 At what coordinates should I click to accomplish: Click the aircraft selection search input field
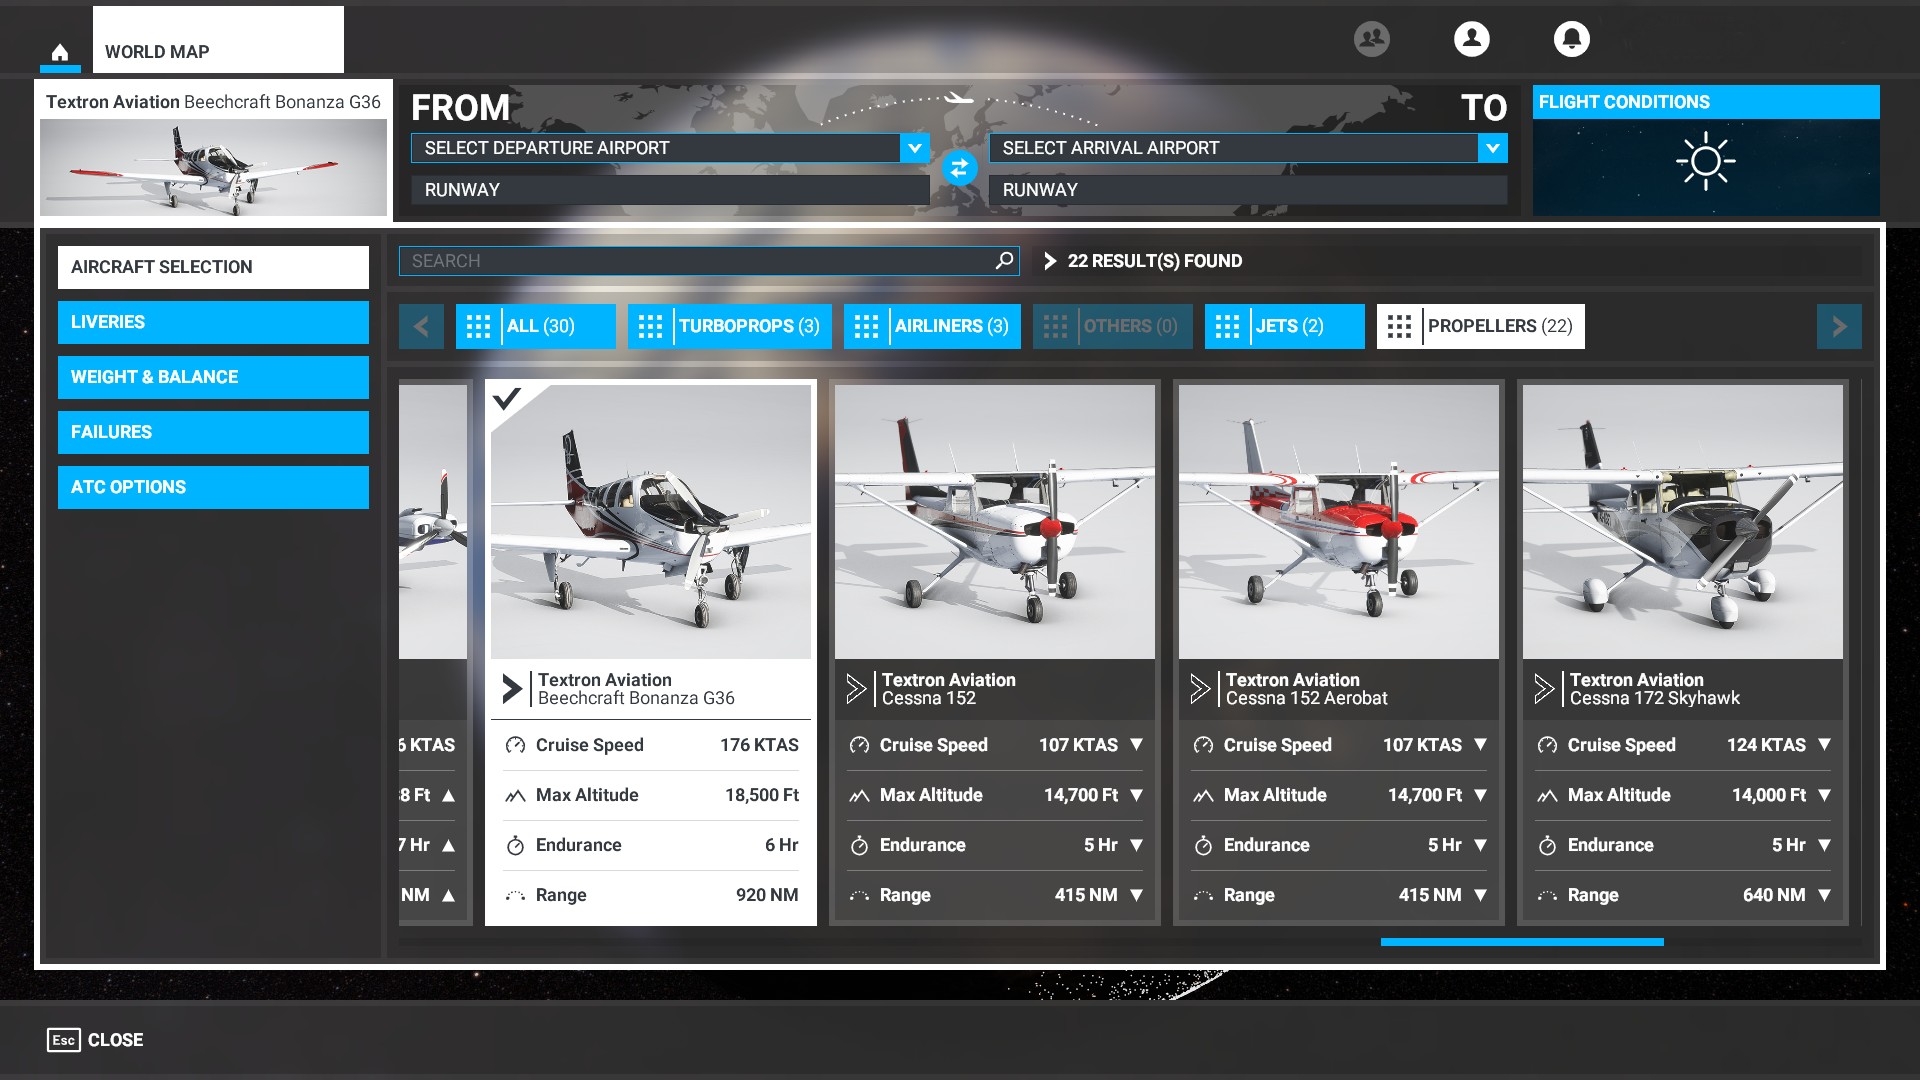pos(709,260)
